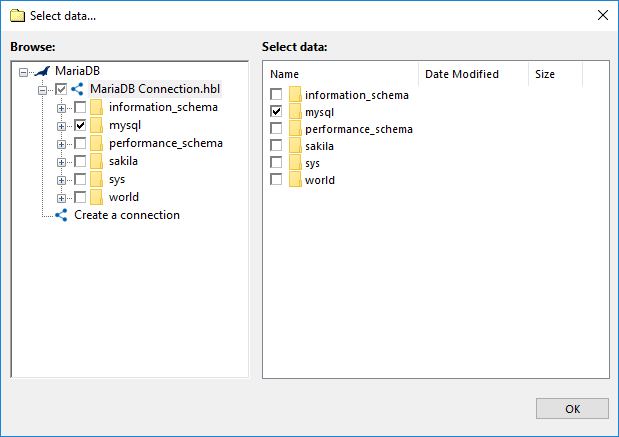Select MariaDB root label in tree
The image size is (619, 437).
pos(77,71)
